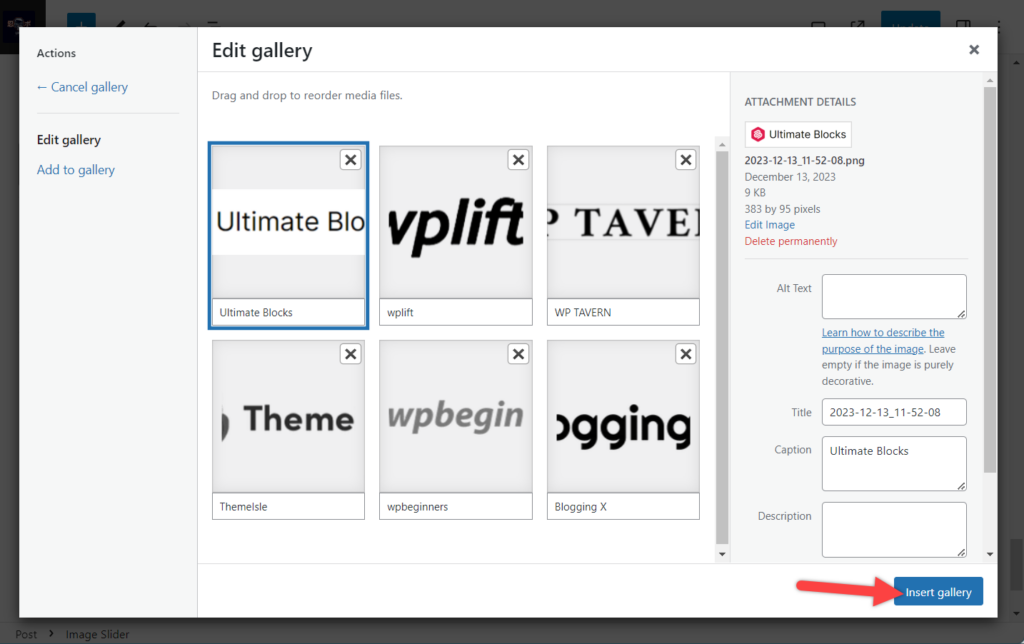Click inside the Caption text field
The height and width of the screenshot is (644, 1024).
tap(893, 463)
